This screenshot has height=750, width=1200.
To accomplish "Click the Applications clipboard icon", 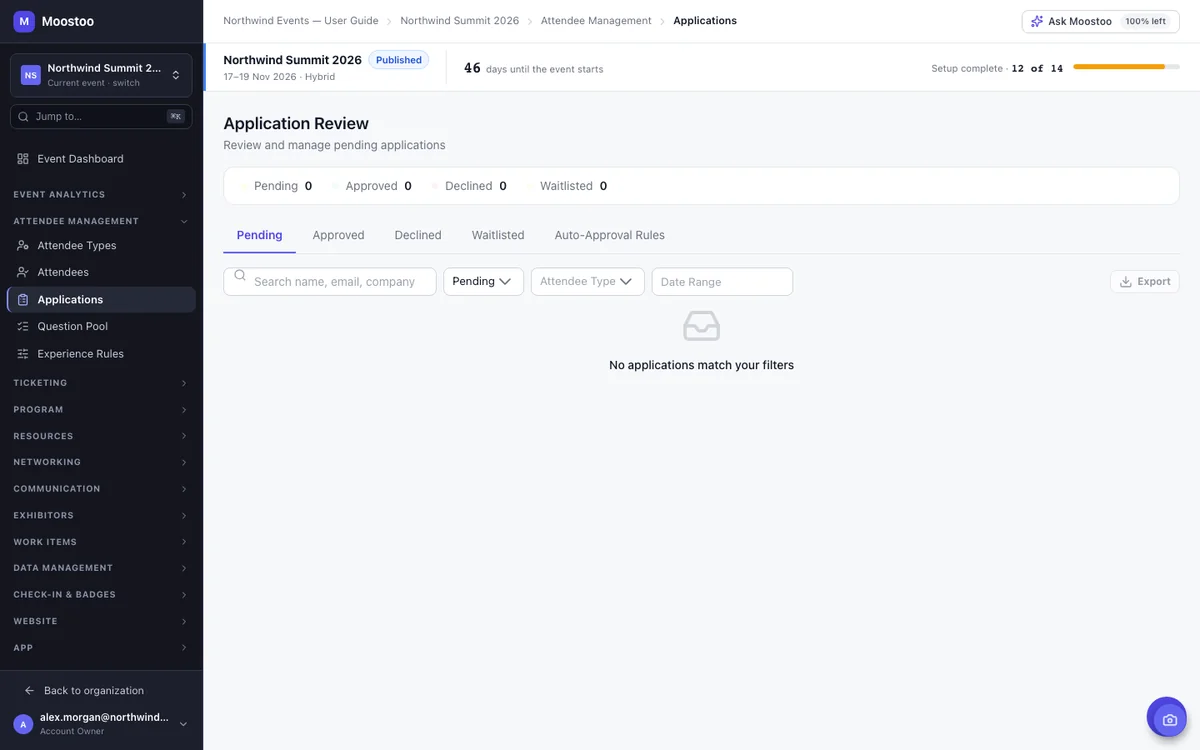I will click(23, 300).
